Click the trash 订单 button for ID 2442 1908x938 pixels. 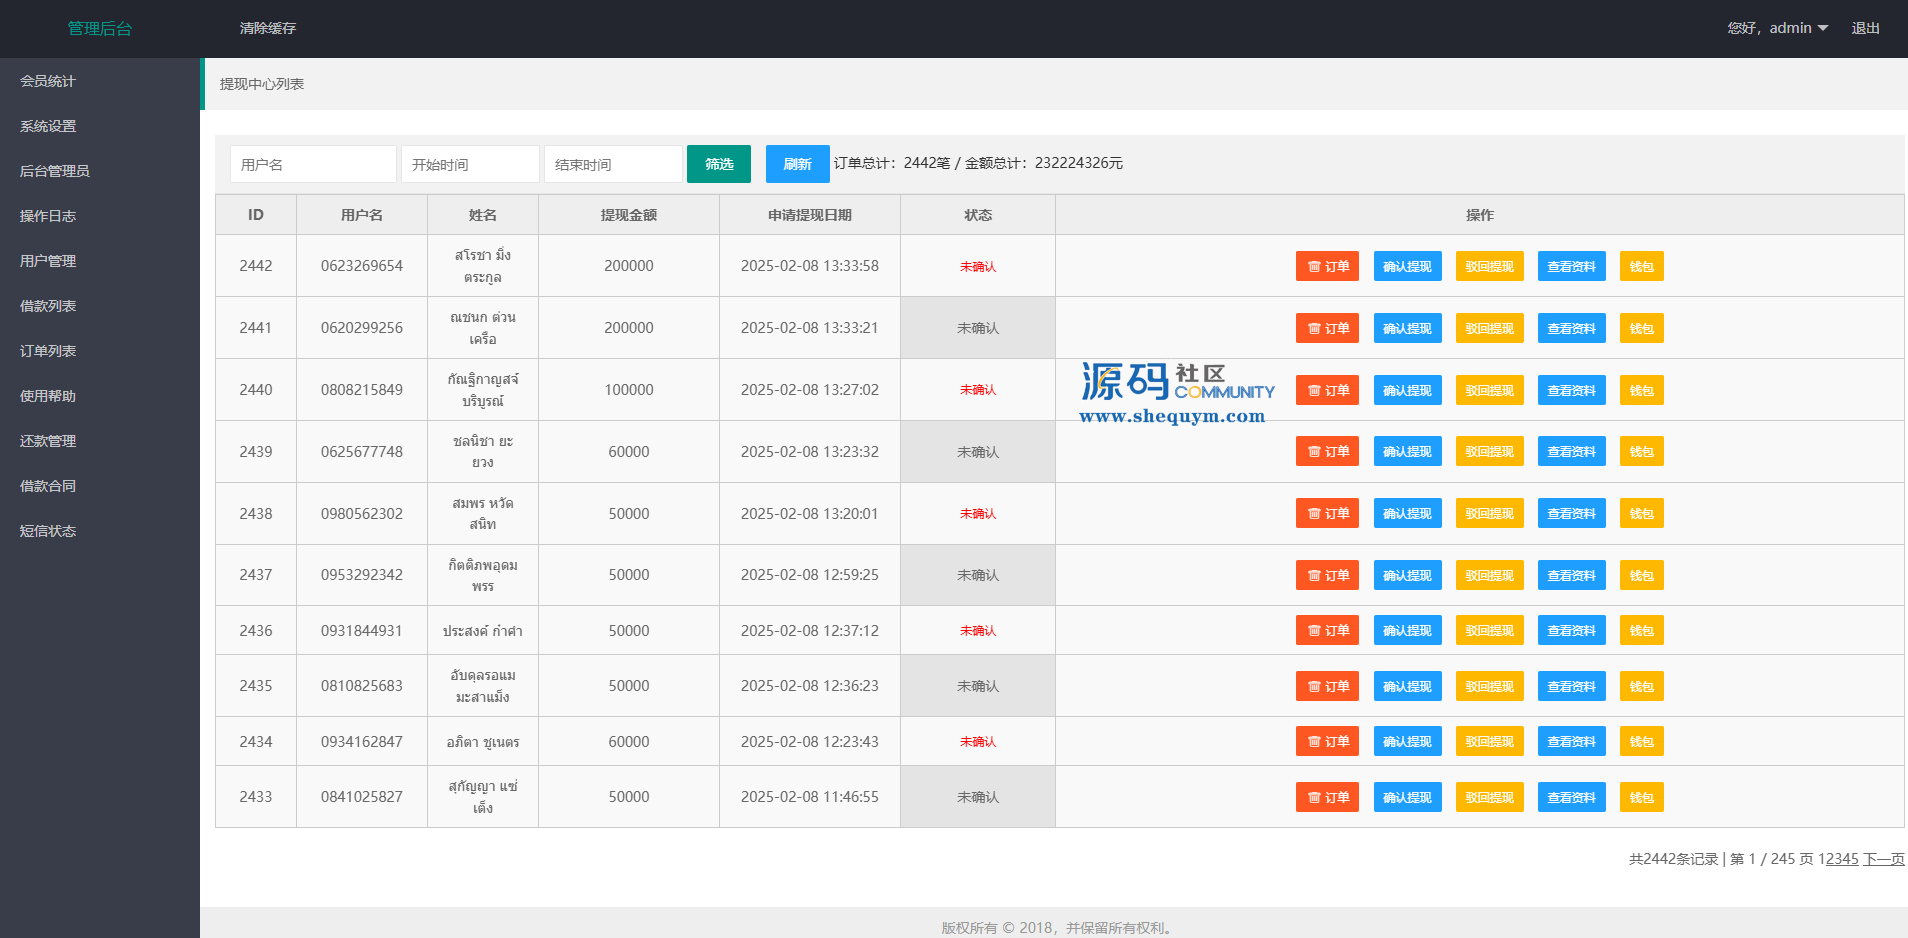click(x=1327, y=266)
